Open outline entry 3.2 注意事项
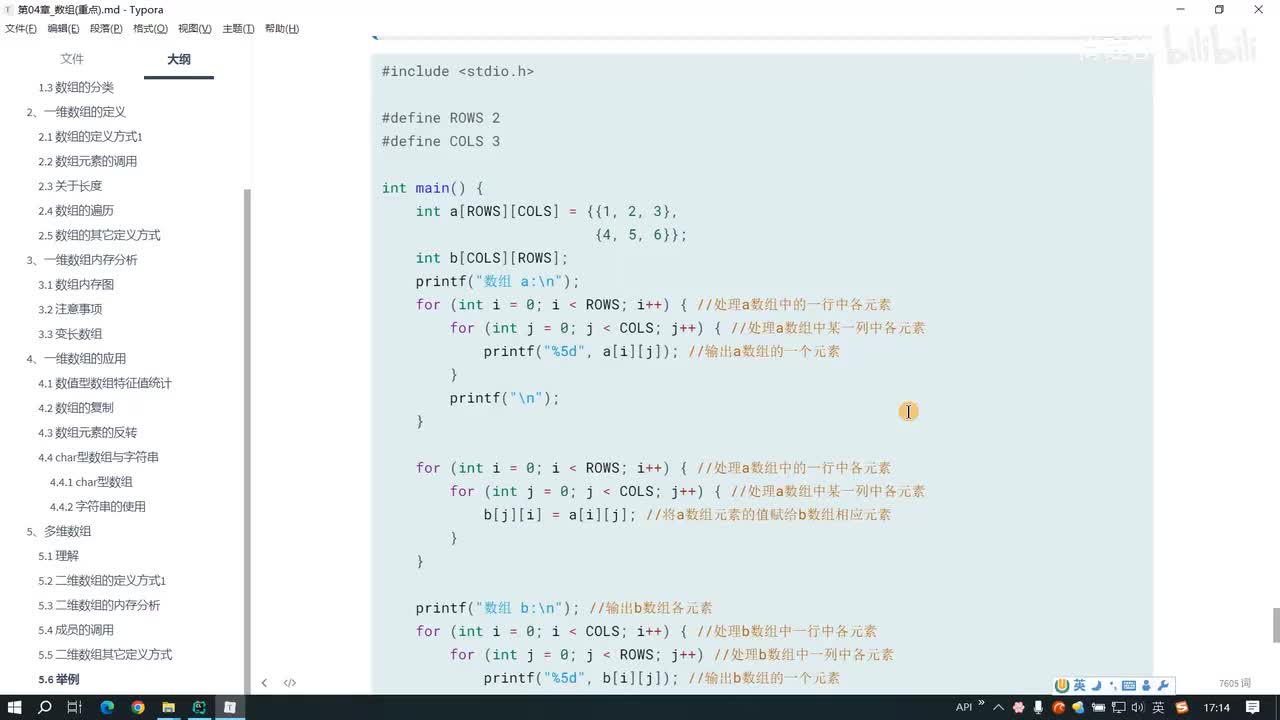Screen dimensions: 1280x720 [70, 309]
